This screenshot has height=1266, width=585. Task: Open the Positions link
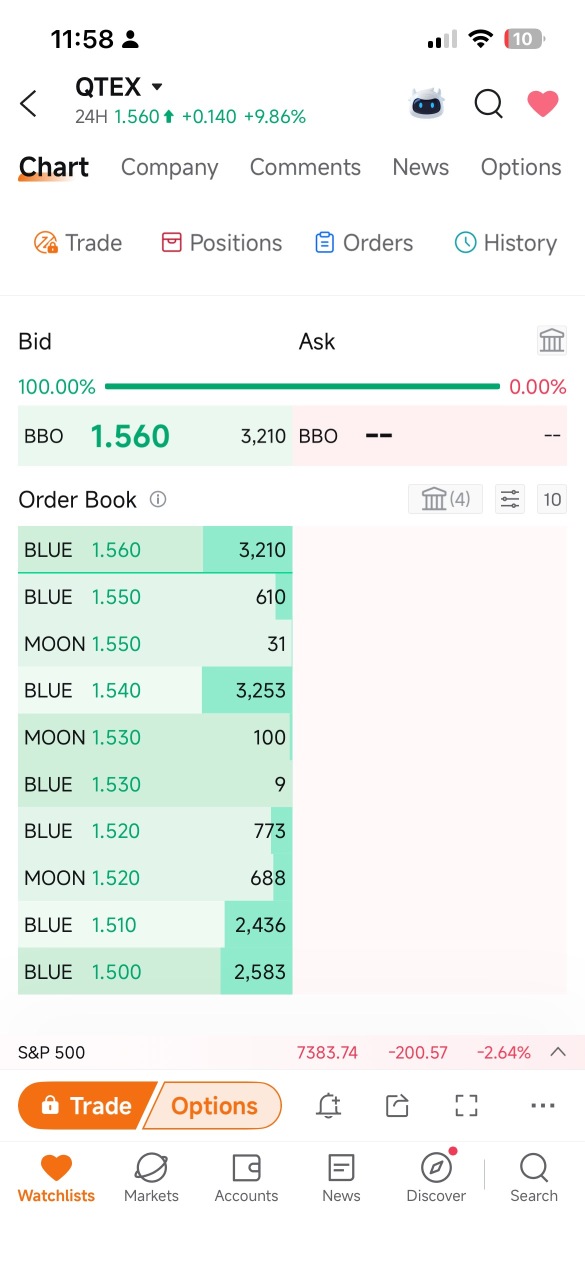222,243
